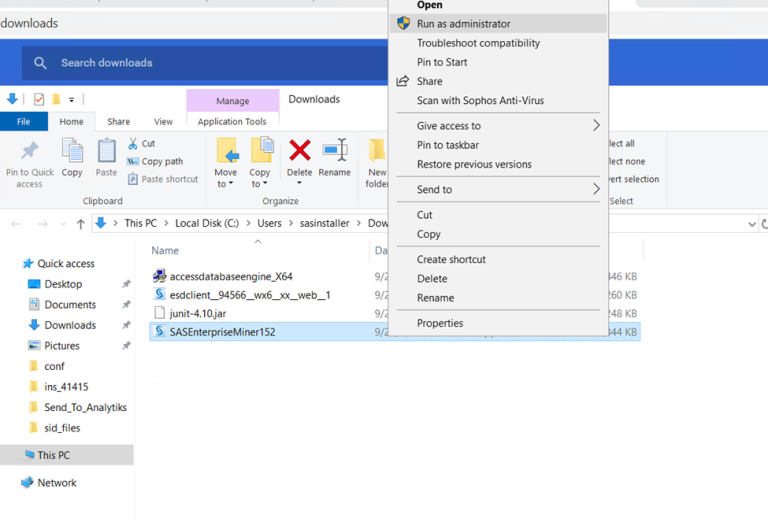Image resolution: width=768 pixels, height=522 pixels.
Task: Open Documents in navigation pane
Action: tap(70, 305)
